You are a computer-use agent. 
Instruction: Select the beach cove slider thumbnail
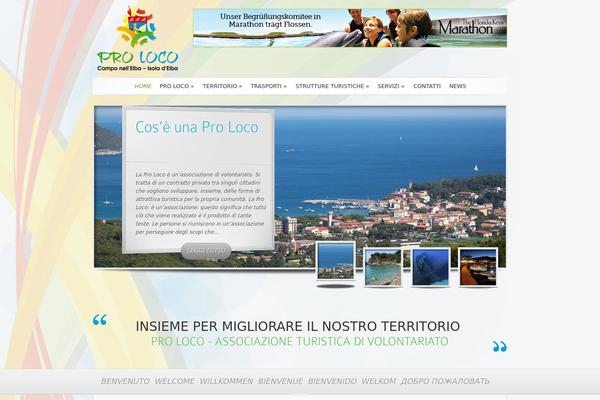pyautogui.click(x=383, y=267)
